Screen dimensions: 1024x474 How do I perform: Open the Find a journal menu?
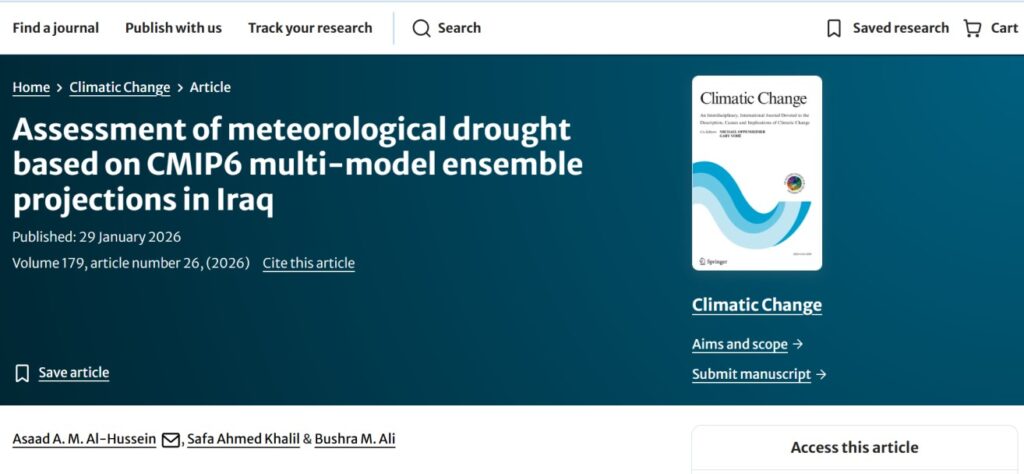pos(56,28)
